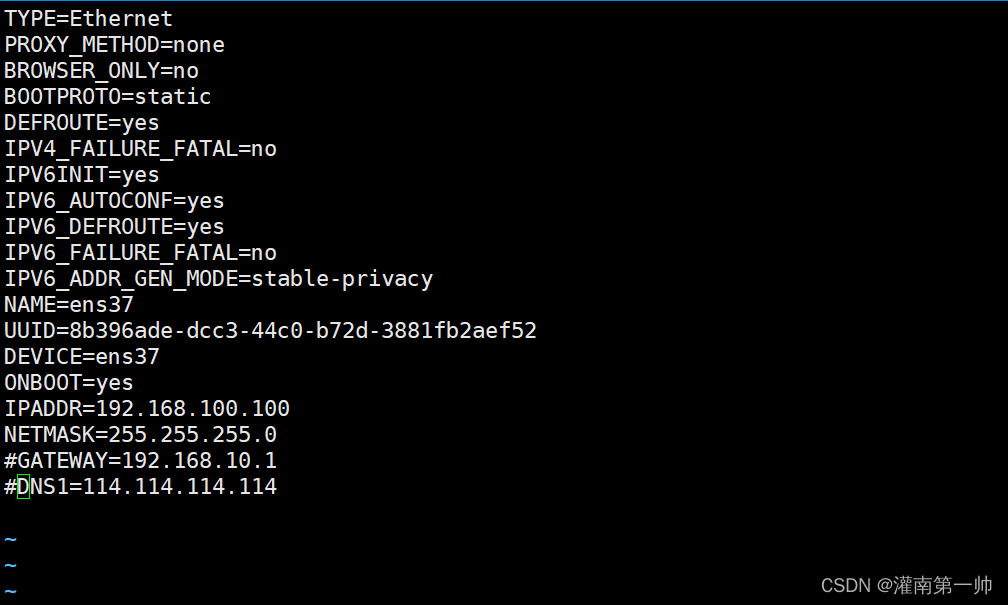
Task: Place cursor on PROXY_METHOD=none line
Action: coord(114,45)
